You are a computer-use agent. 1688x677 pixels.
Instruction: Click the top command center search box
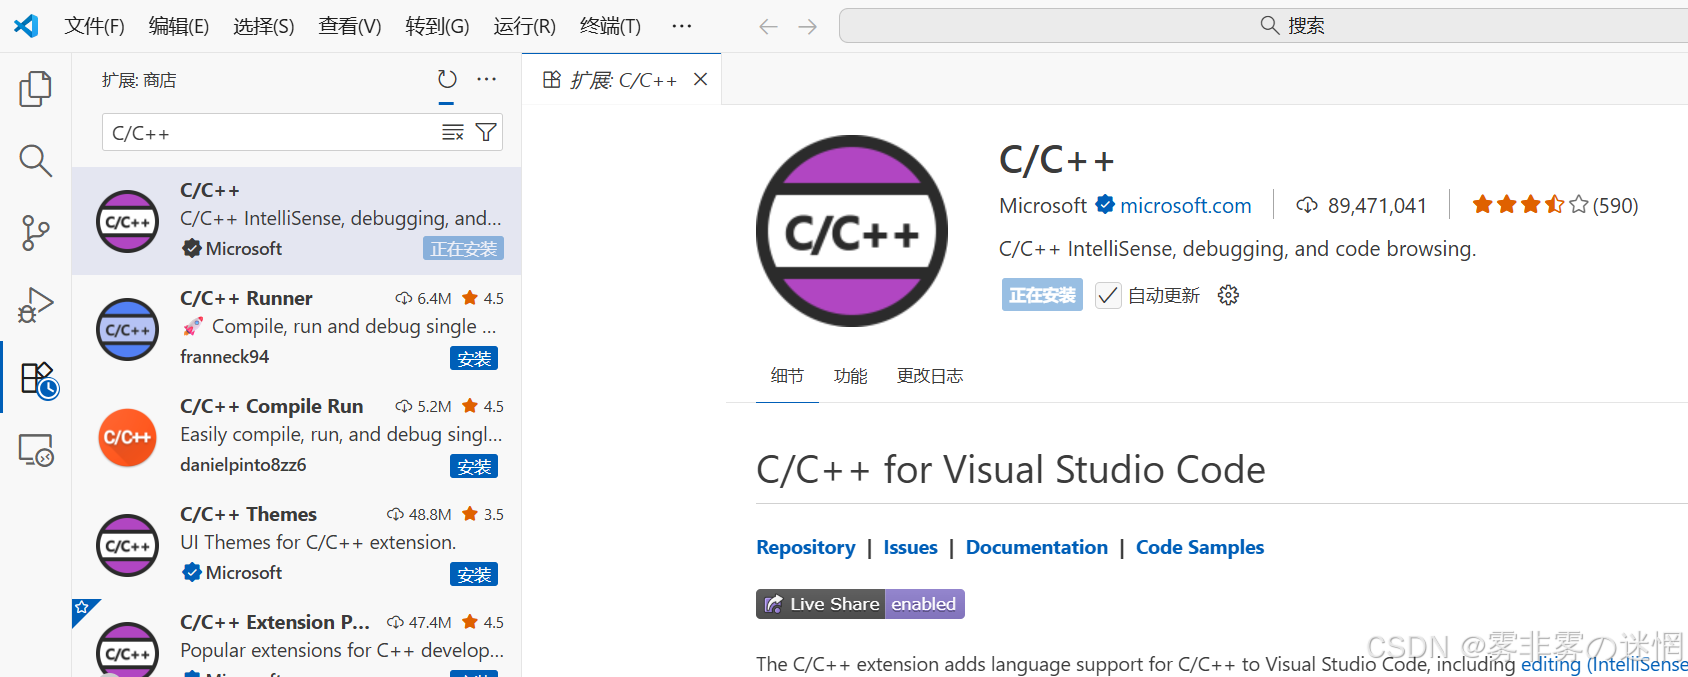1264,26
